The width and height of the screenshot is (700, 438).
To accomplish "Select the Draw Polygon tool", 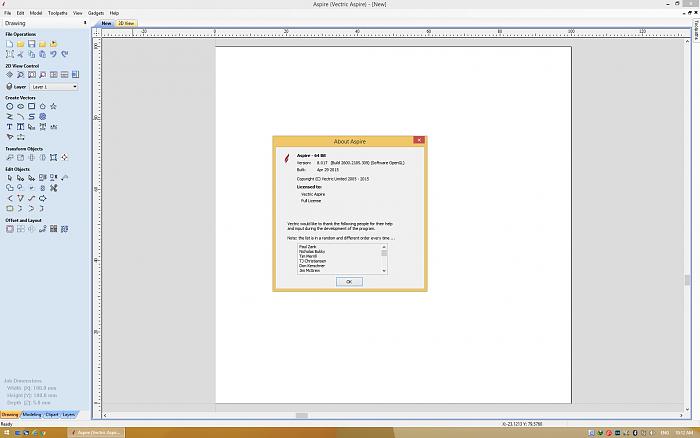I will tap(42, 106).
